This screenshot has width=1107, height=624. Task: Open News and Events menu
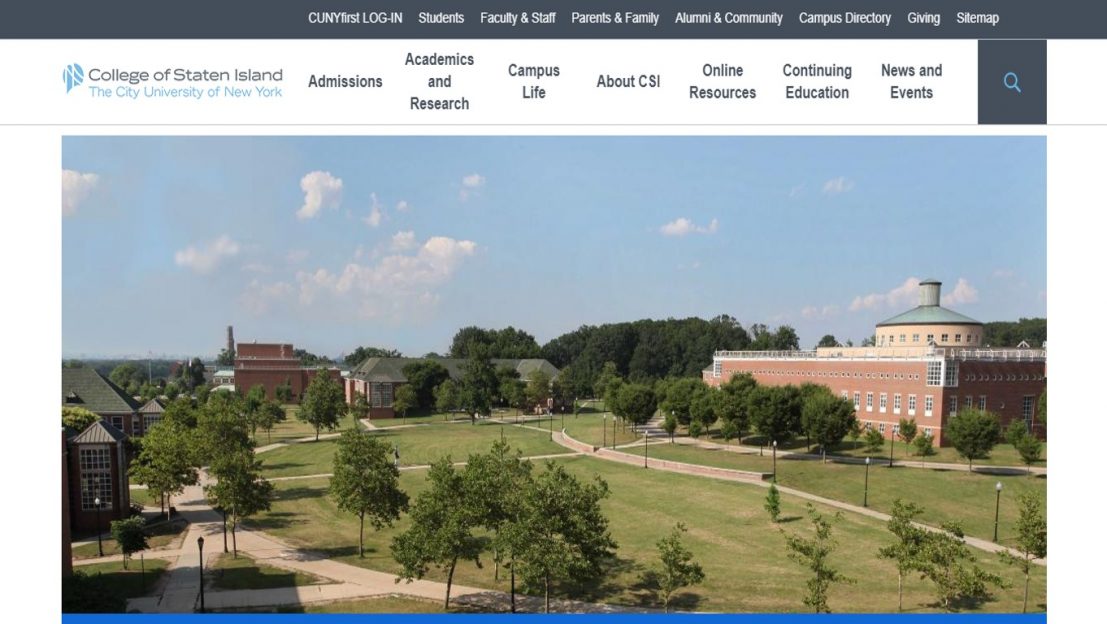coord(911,82)
